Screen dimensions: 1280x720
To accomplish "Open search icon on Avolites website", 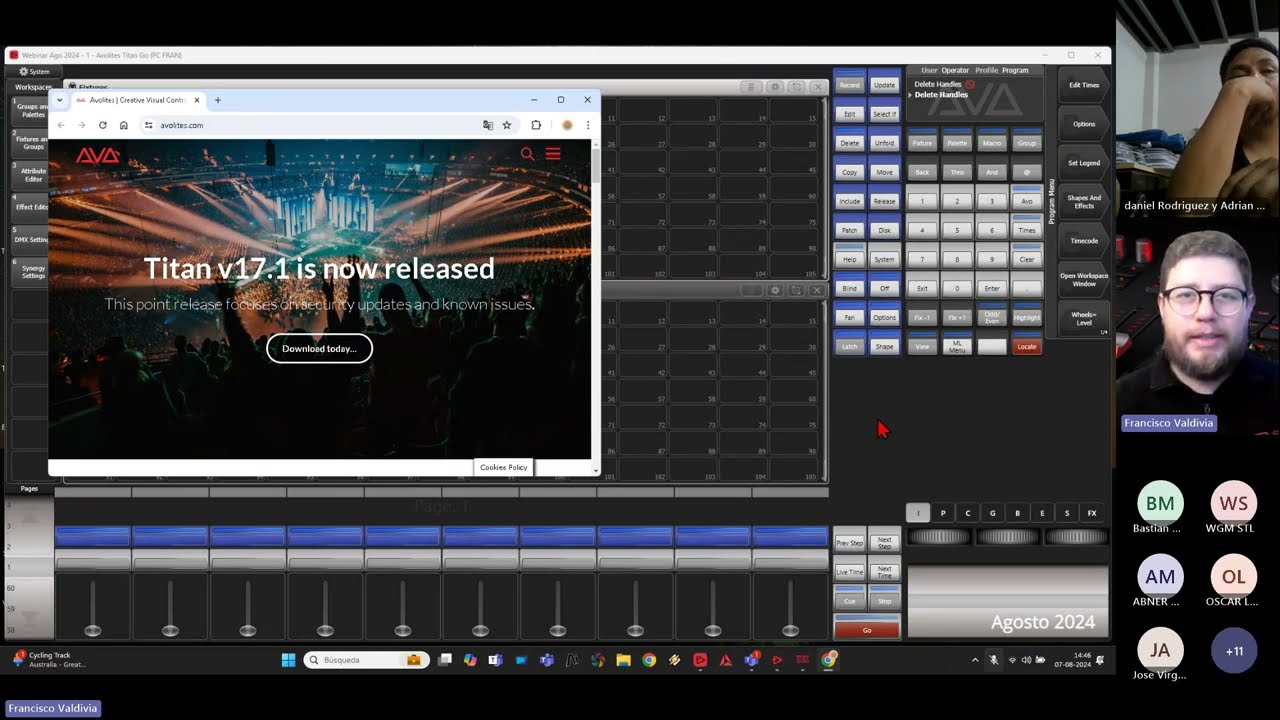I will click(x=527, y=154).
